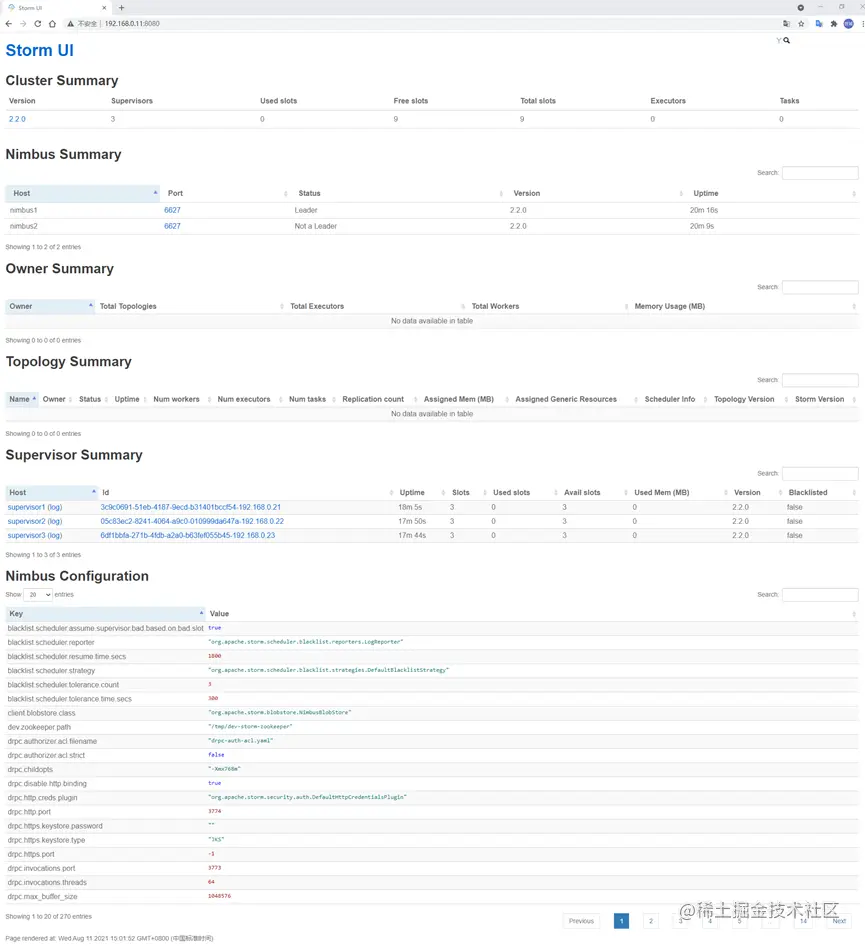The image size is (865, 946).
Task: Open the extensions puzzle icon
Action: pyautogui.click(x=834, y=24)
